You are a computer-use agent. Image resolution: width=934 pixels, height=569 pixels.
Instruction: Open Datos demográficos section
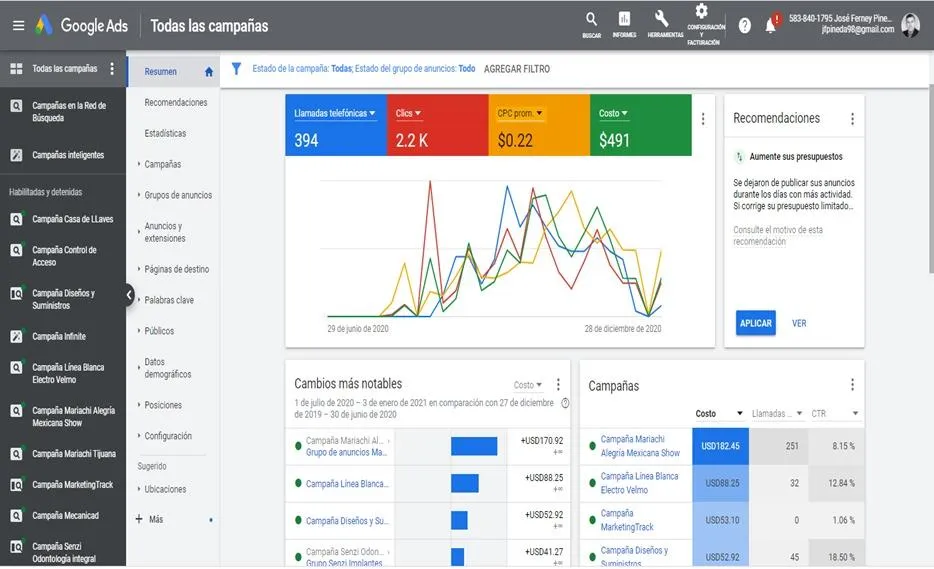pos(167,368)
